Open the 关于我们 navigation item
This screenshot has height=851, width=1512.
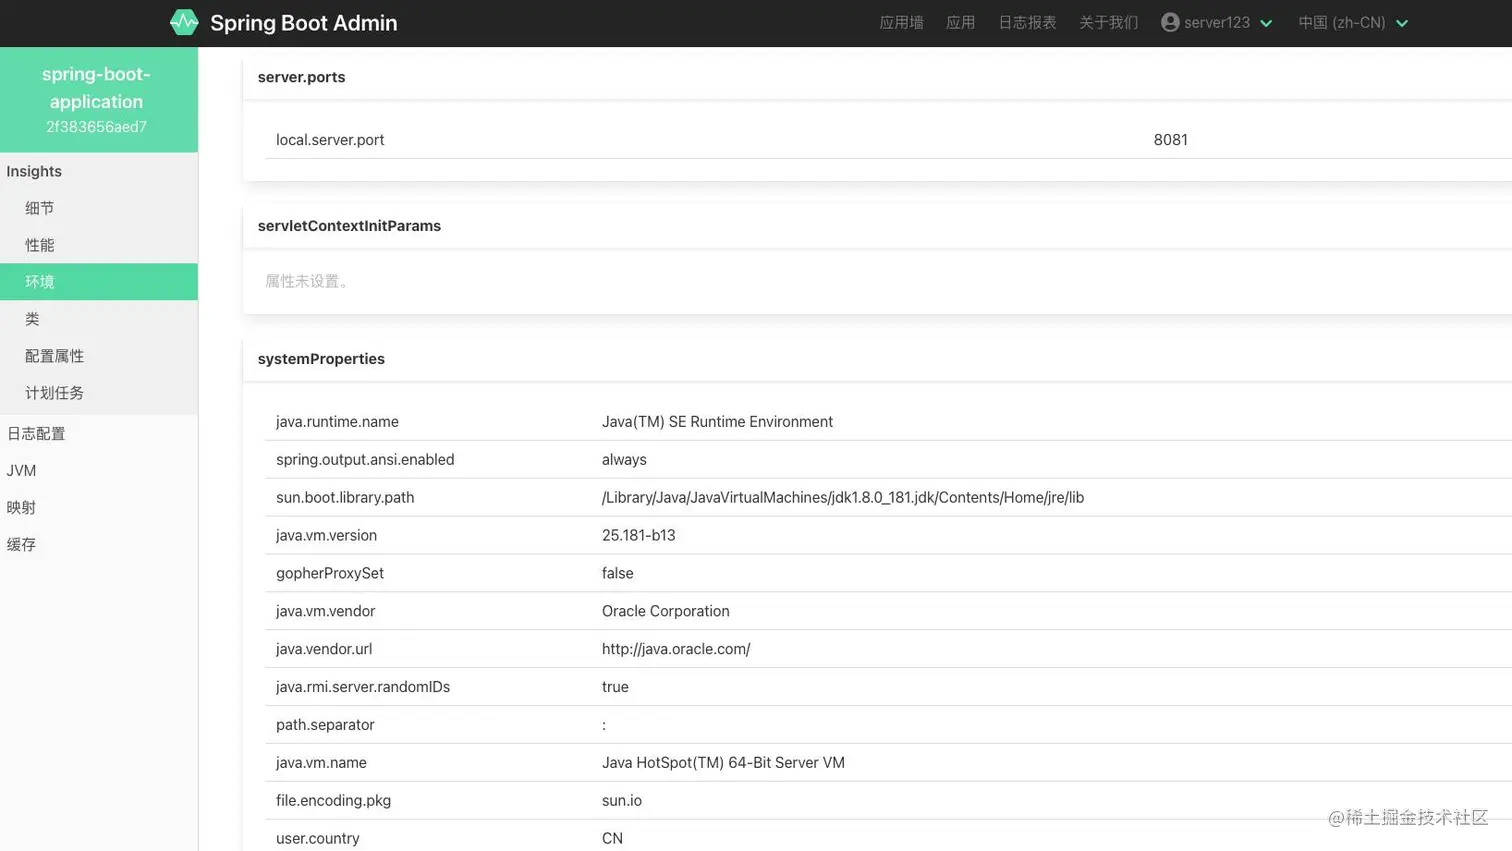pos(1108,22)
